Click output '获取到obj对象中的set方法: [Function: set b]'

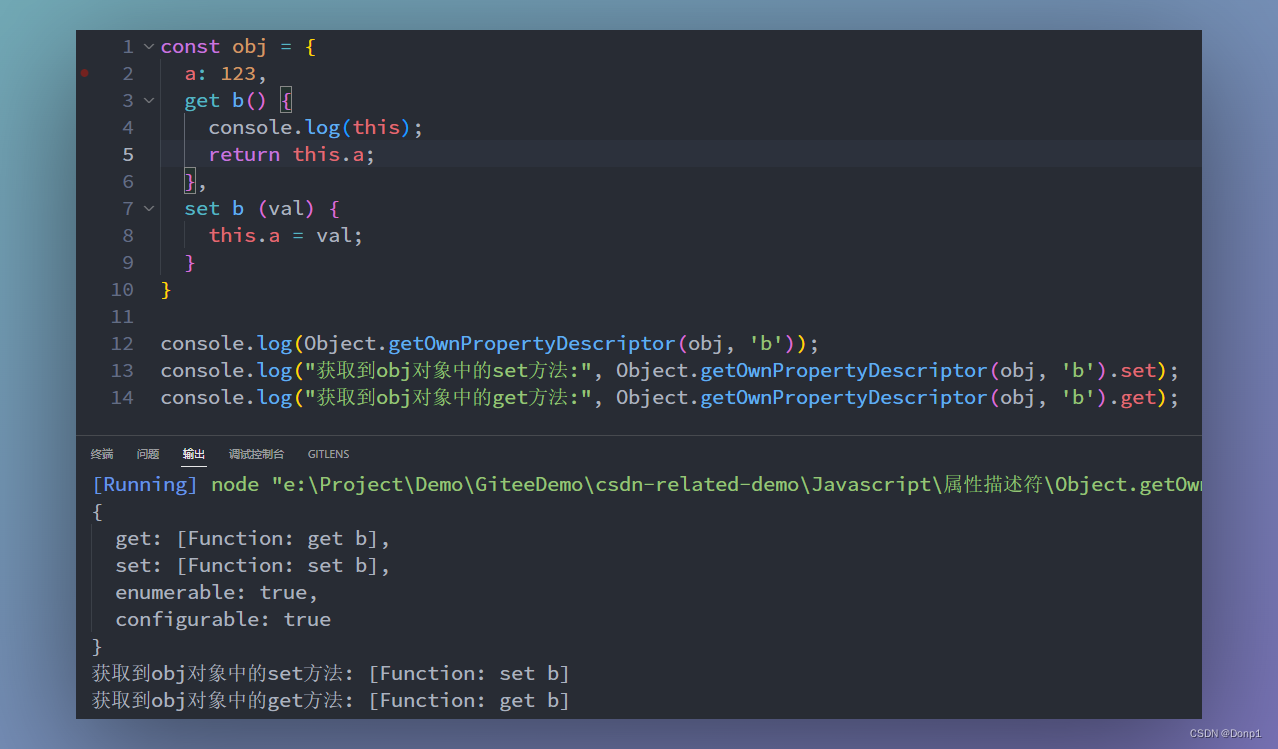tap(331, 673)
